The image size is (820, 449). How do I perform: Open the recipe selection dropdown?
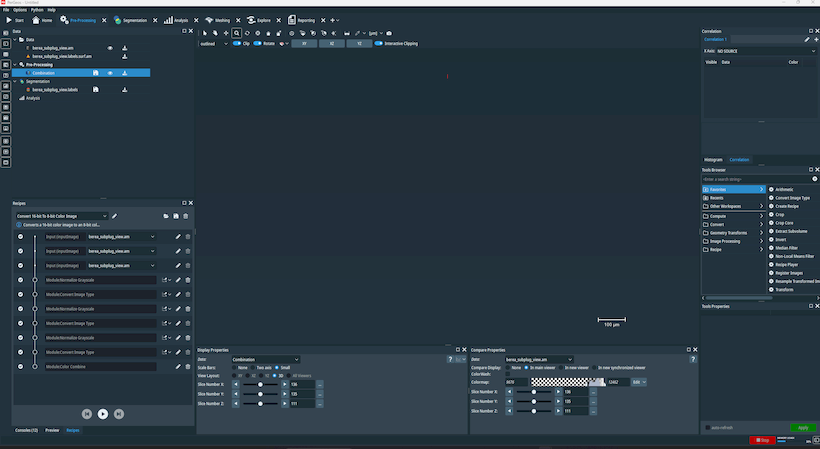61,216
